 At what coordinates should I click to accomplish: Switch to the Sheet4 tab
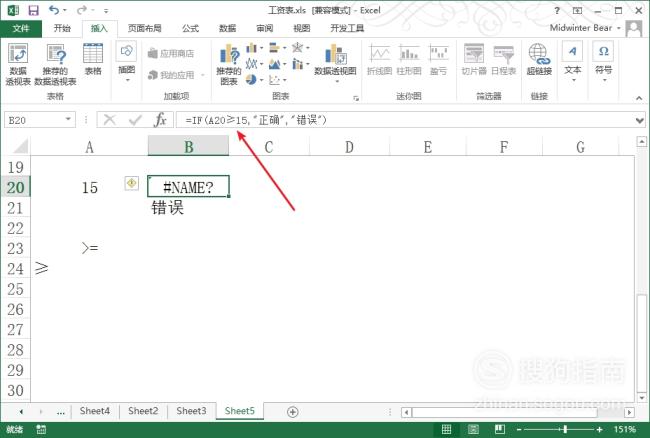point(95,411)
